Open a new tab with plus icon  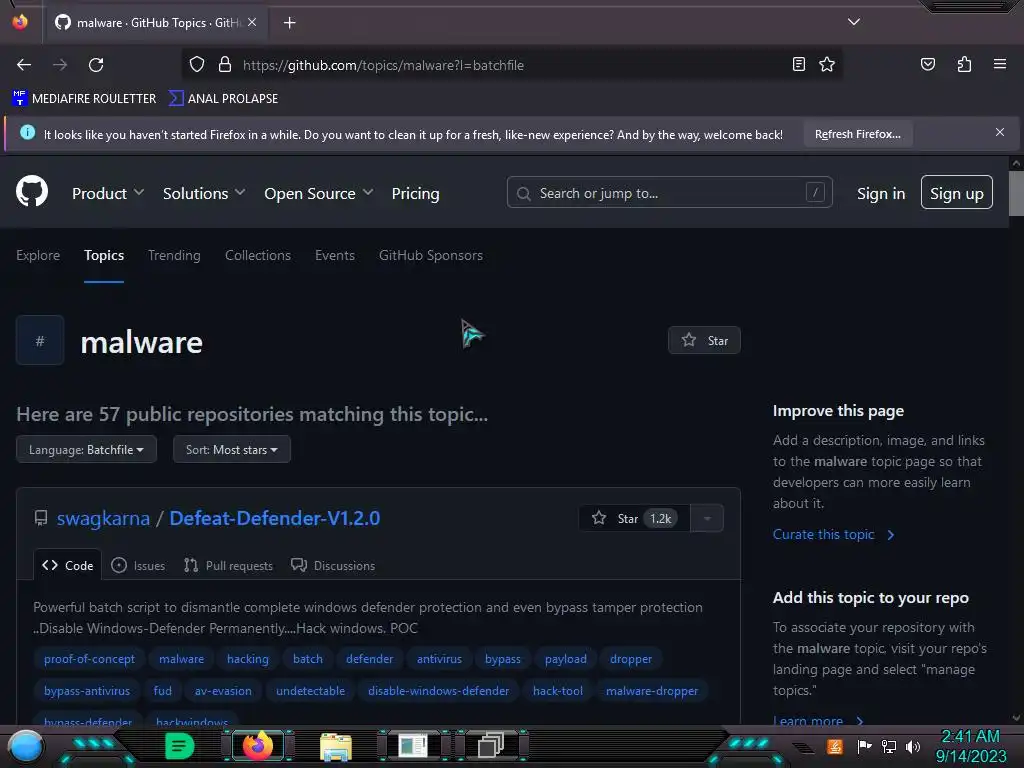pyautogui.click(x=289, y=23)
